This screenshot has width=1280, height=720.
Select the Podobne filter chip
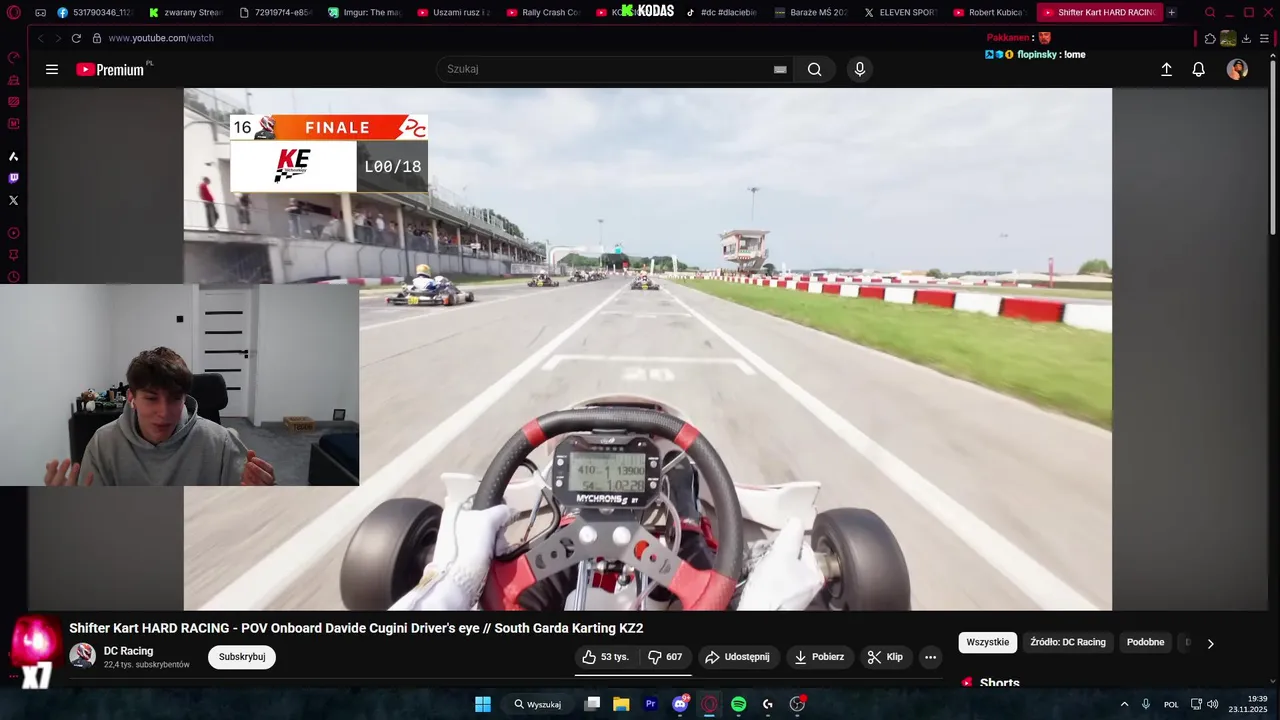point(1145,642)
